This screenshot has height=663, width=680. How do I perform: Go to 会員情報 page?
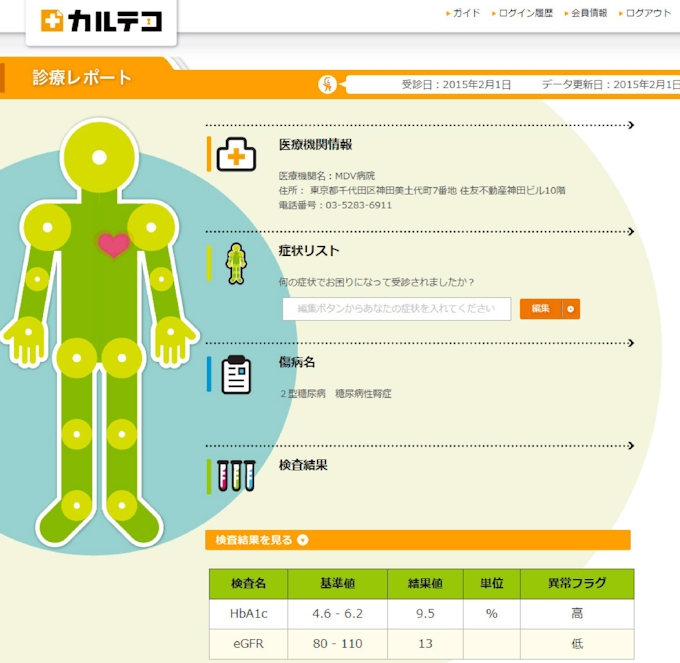coord(588,13)
